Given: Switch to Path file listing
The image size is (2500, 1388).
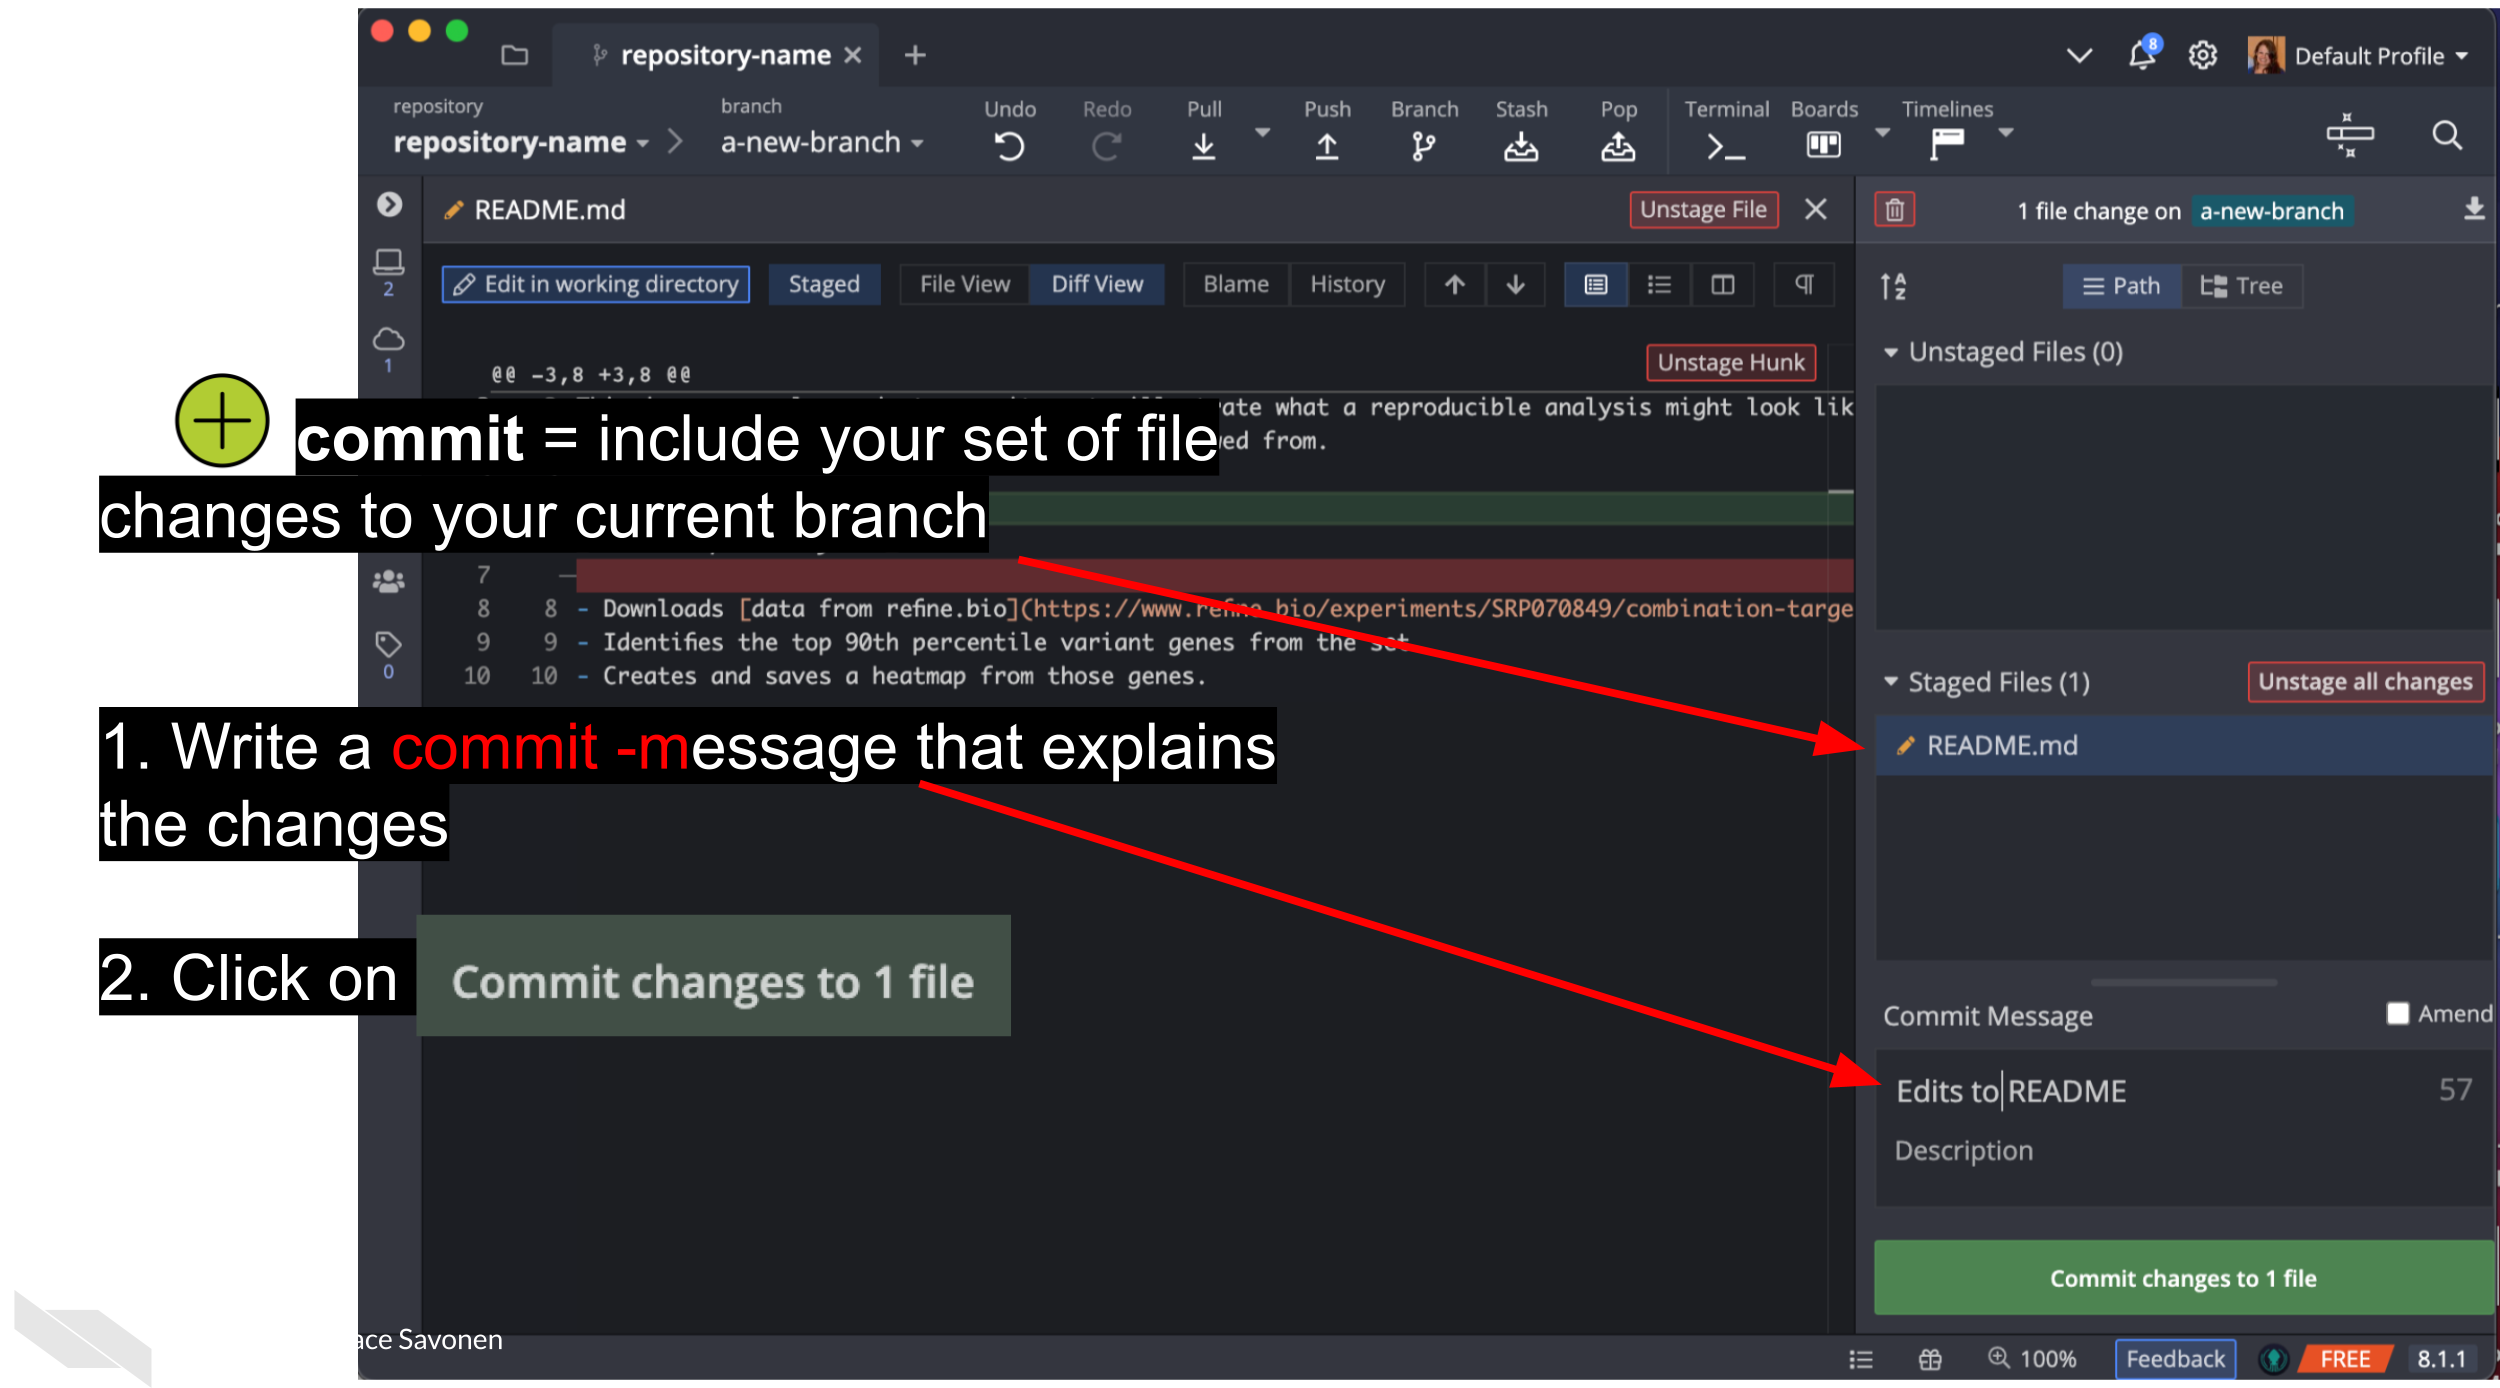Looking at the screenshot, I should pyautogui.click(x=2121, y=286).
